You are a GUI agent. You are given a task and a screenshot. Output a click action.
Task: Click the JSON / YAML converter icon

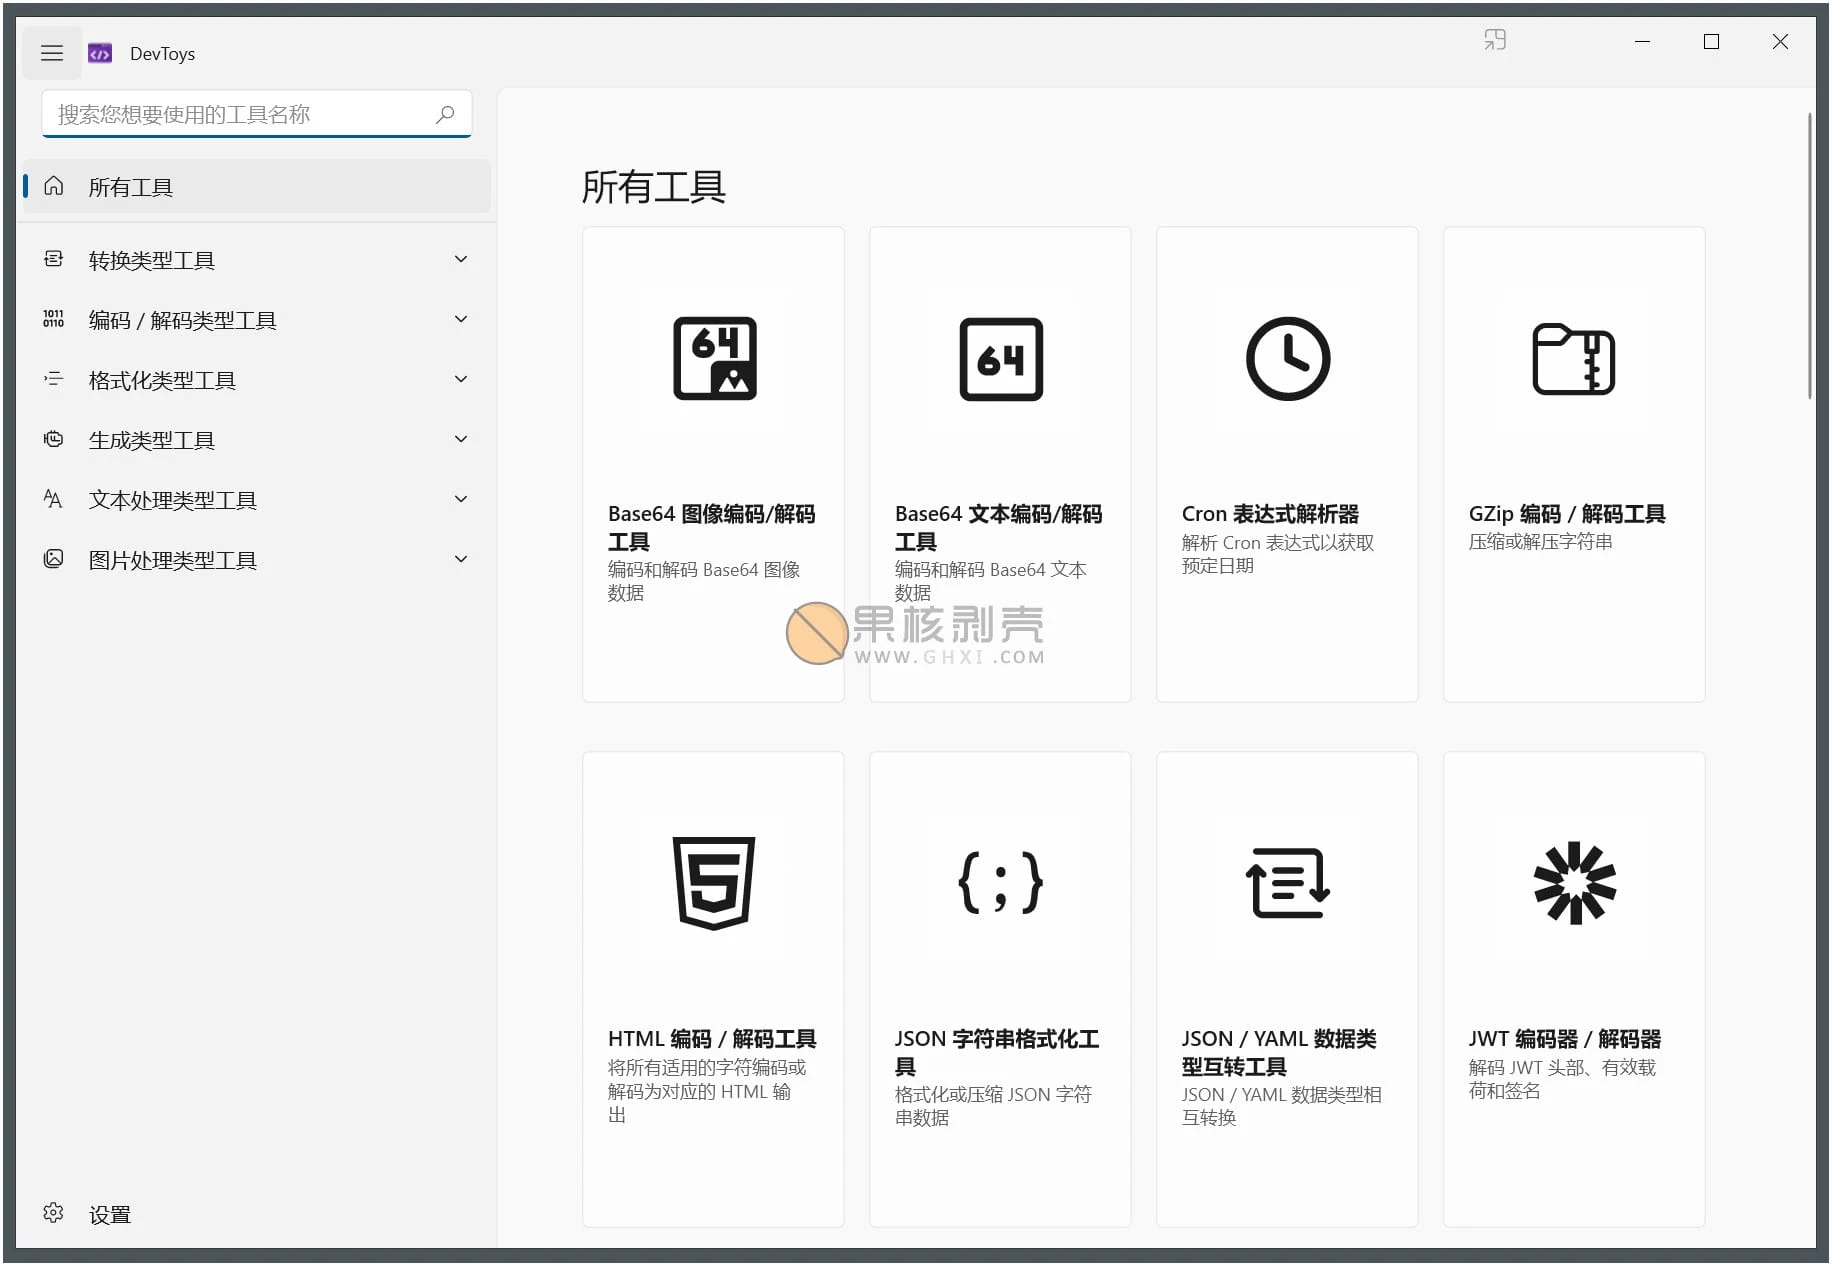coord(1288,883)
